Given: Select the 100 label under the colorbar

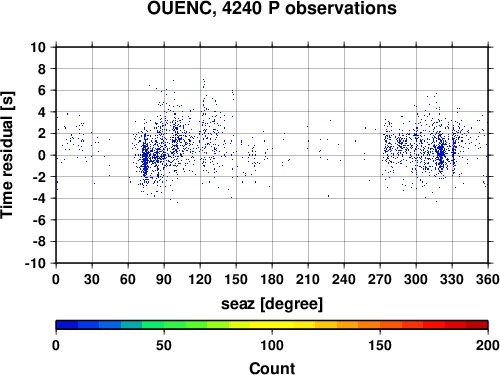Looking at the screenshot, I should point(272,345).
